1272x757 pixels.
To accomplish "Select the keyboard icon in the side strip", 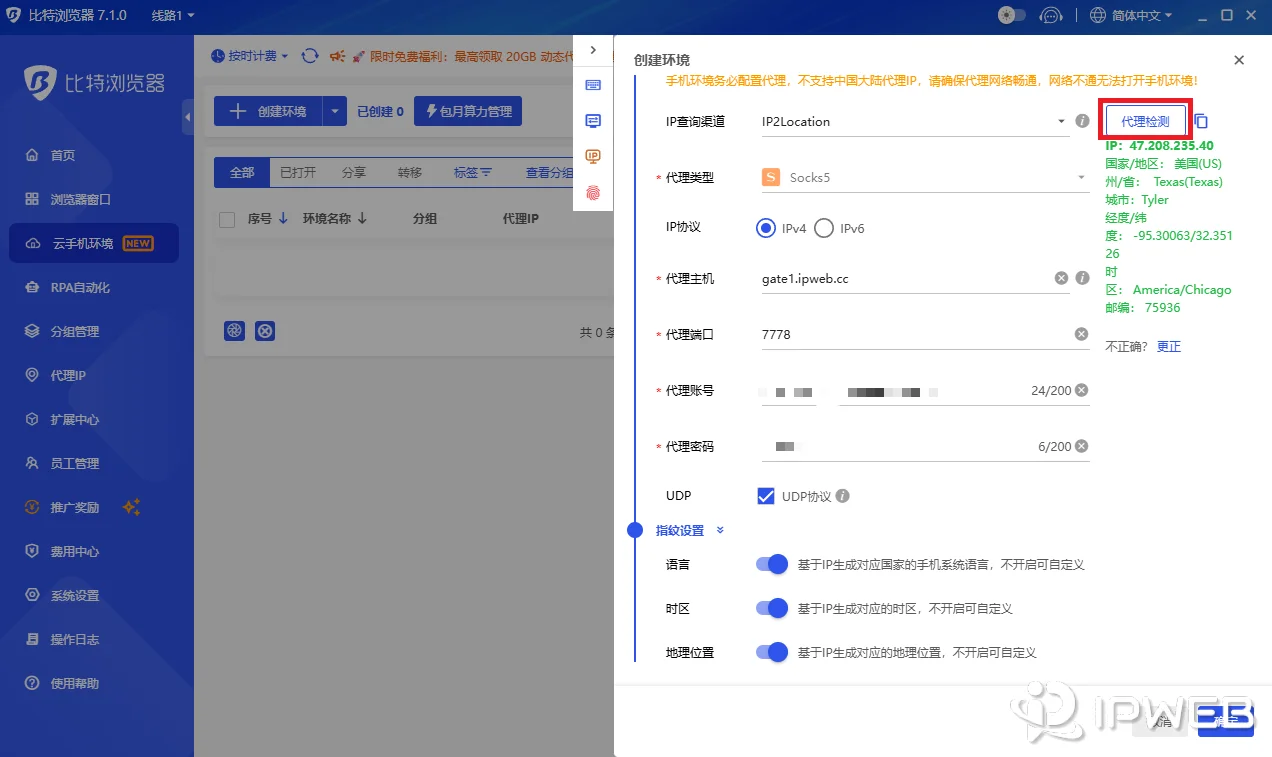I will [593, 85].
